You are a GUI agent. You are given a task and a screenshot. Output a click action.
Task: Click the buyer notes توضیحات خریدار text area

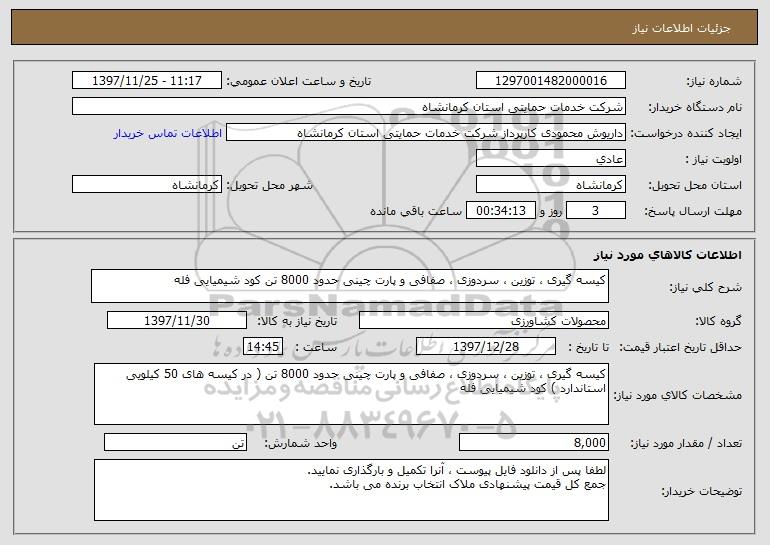click(351, 490)
